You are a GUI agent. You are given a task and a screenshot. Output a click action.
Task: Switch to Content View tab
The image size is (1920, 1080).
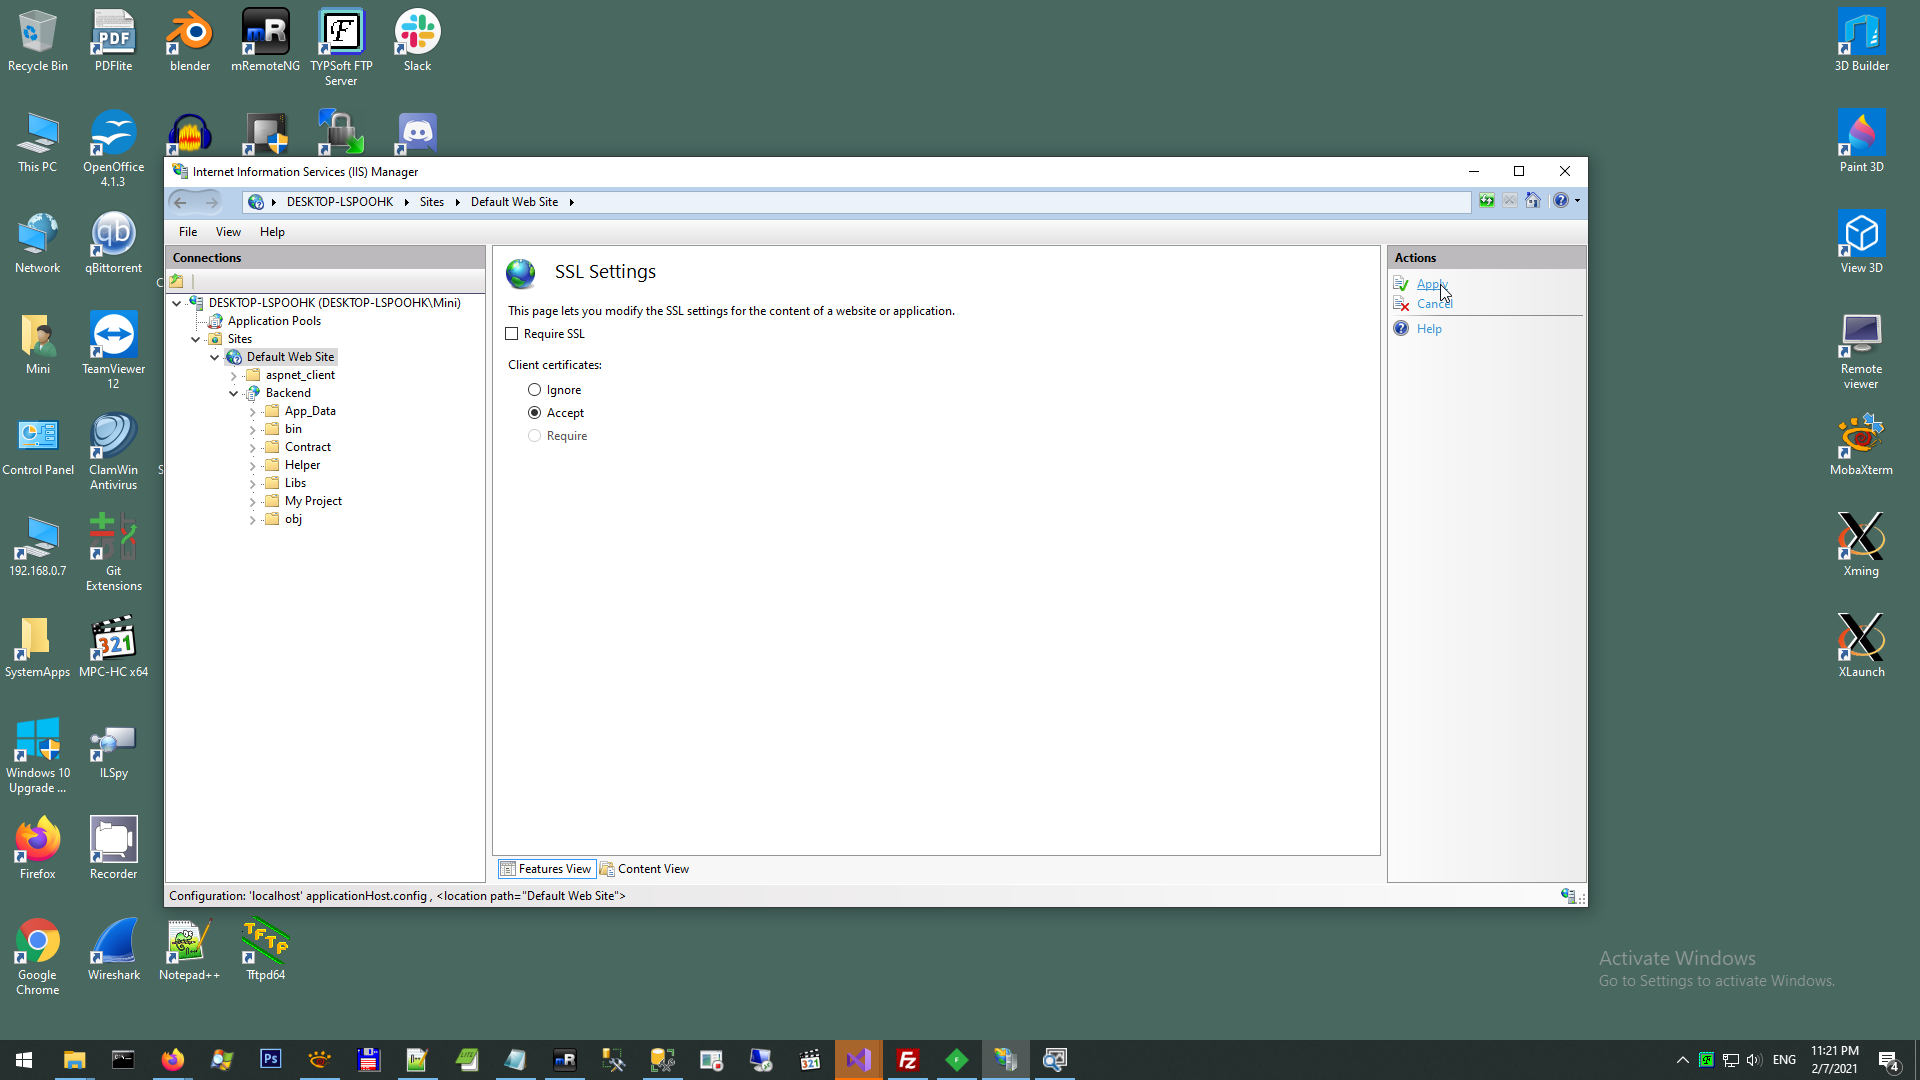click(645, 869)
